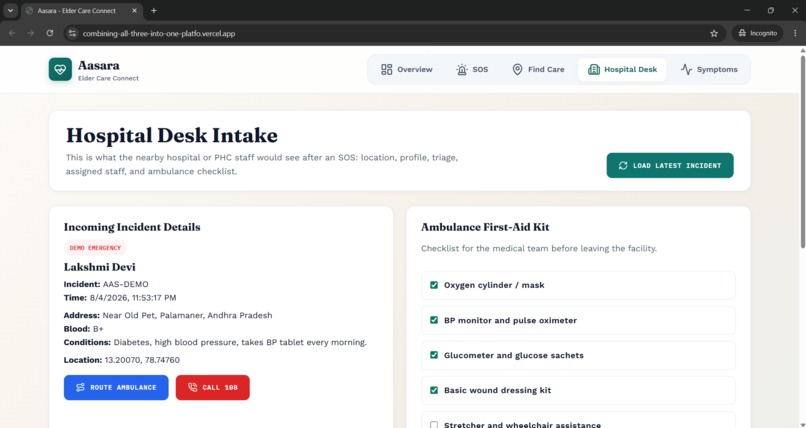Click the Conditions line about diabetes
Screen dimensions: 806x428
[215, 342]
